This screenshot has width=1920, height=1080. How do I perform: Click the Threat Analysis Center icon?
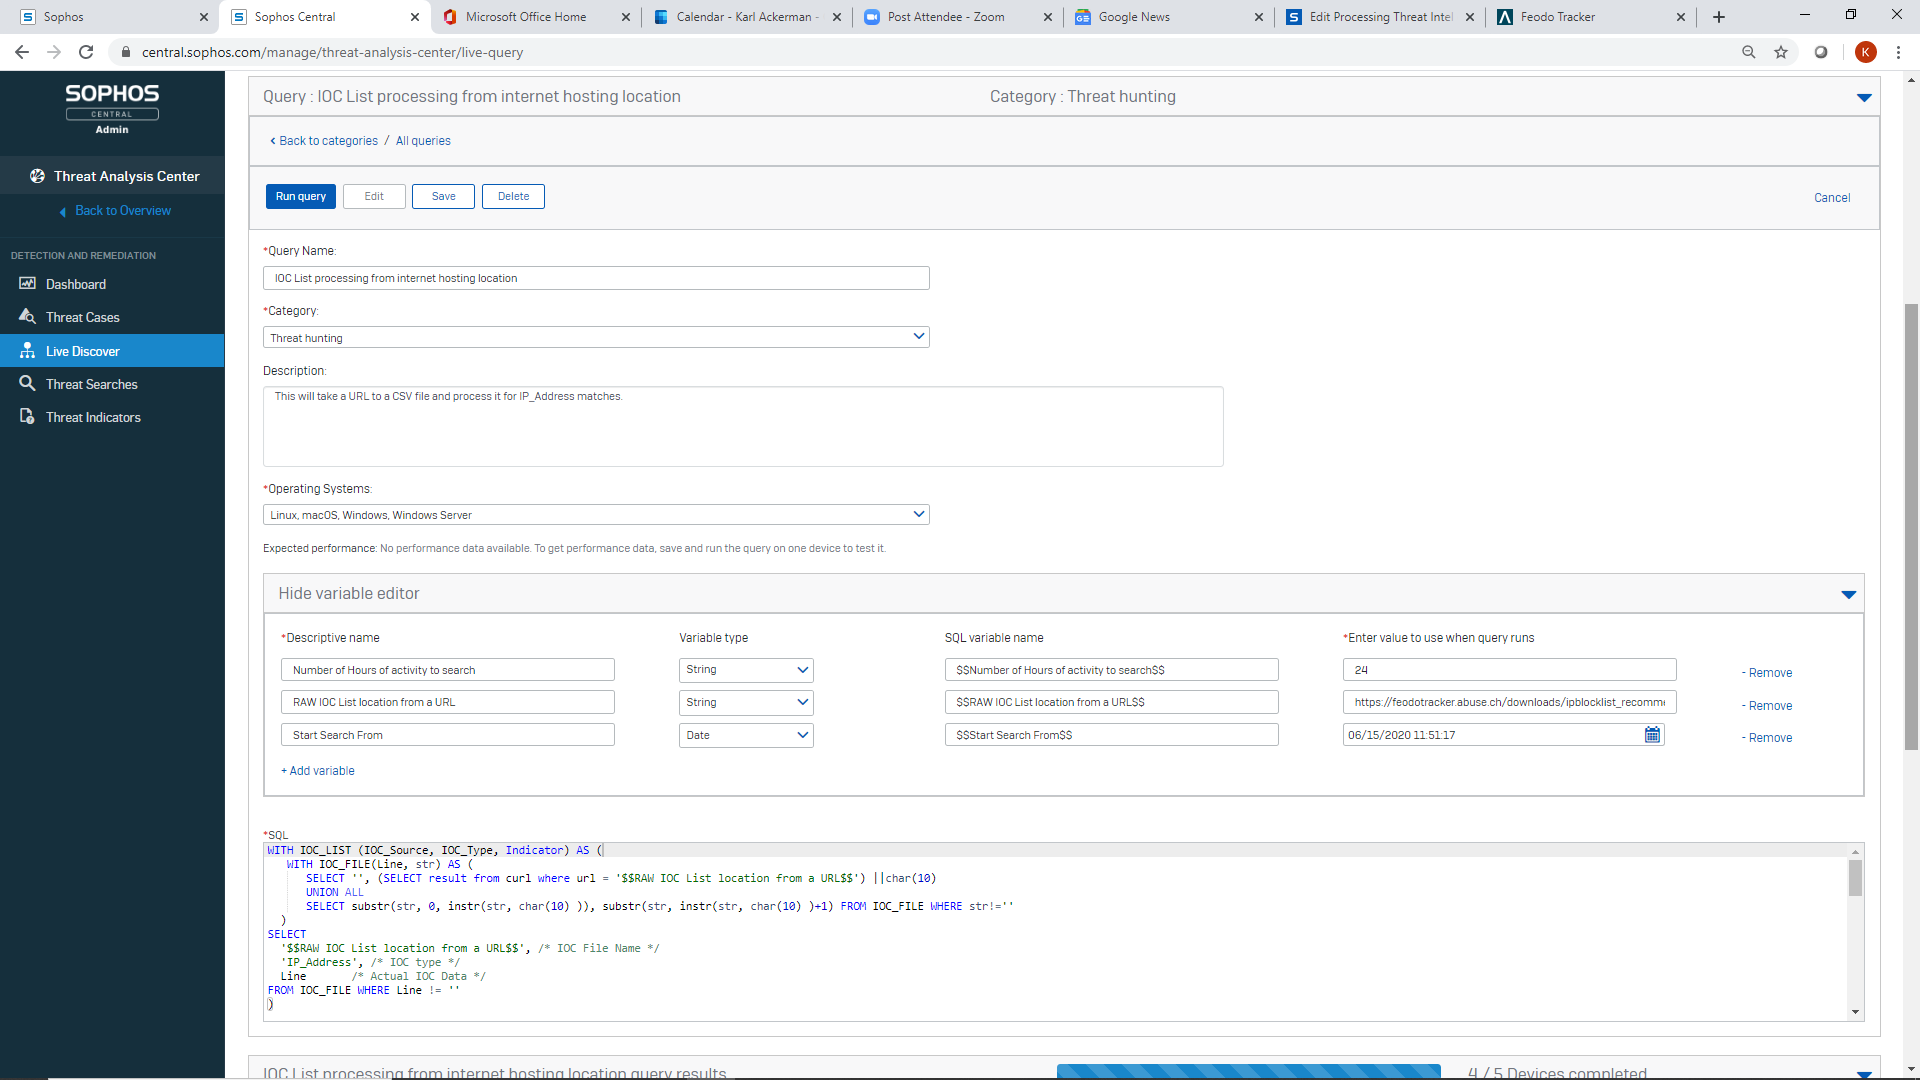click(37, 176)
